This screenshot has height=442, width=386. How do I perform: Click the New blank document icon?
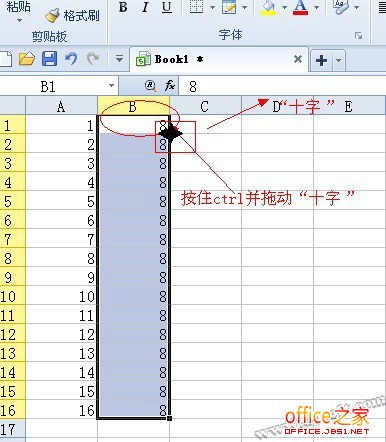pos(5,59)
